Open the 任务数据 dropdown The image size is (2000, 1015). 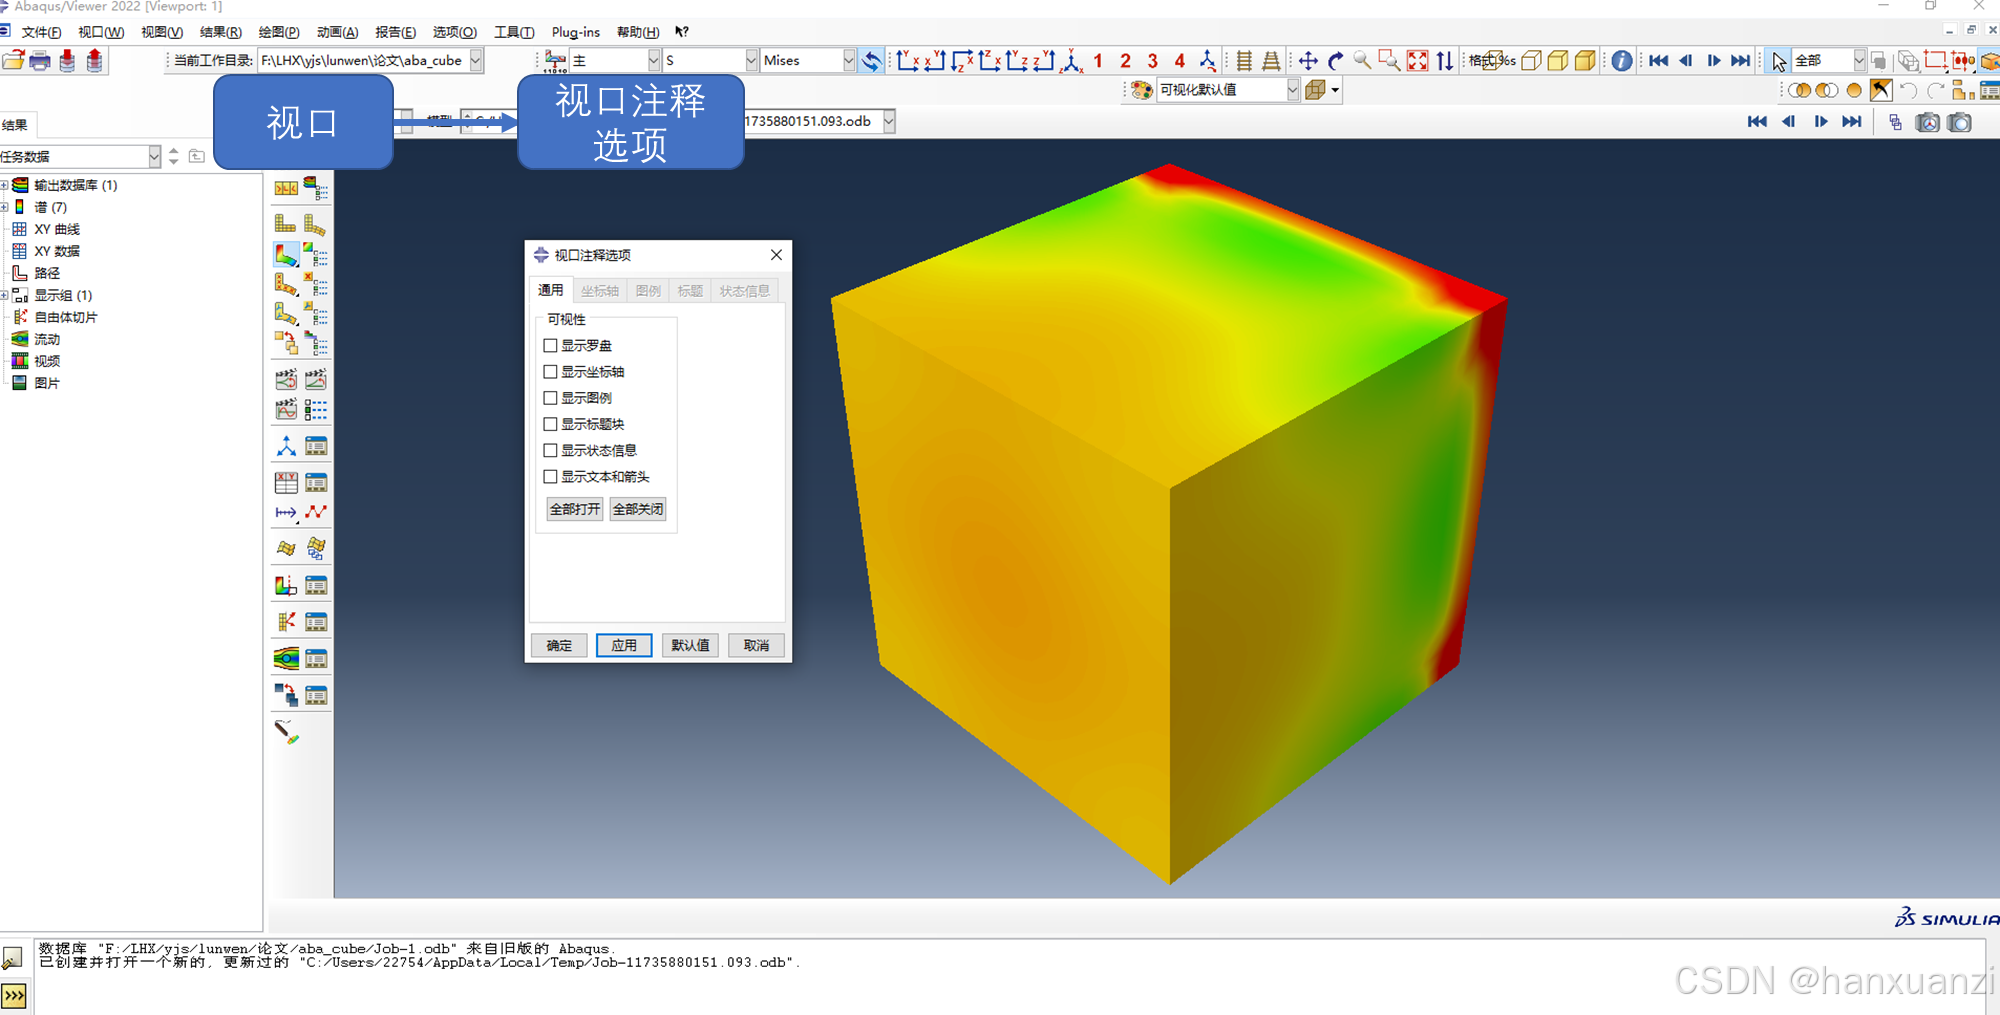(154, 156)
